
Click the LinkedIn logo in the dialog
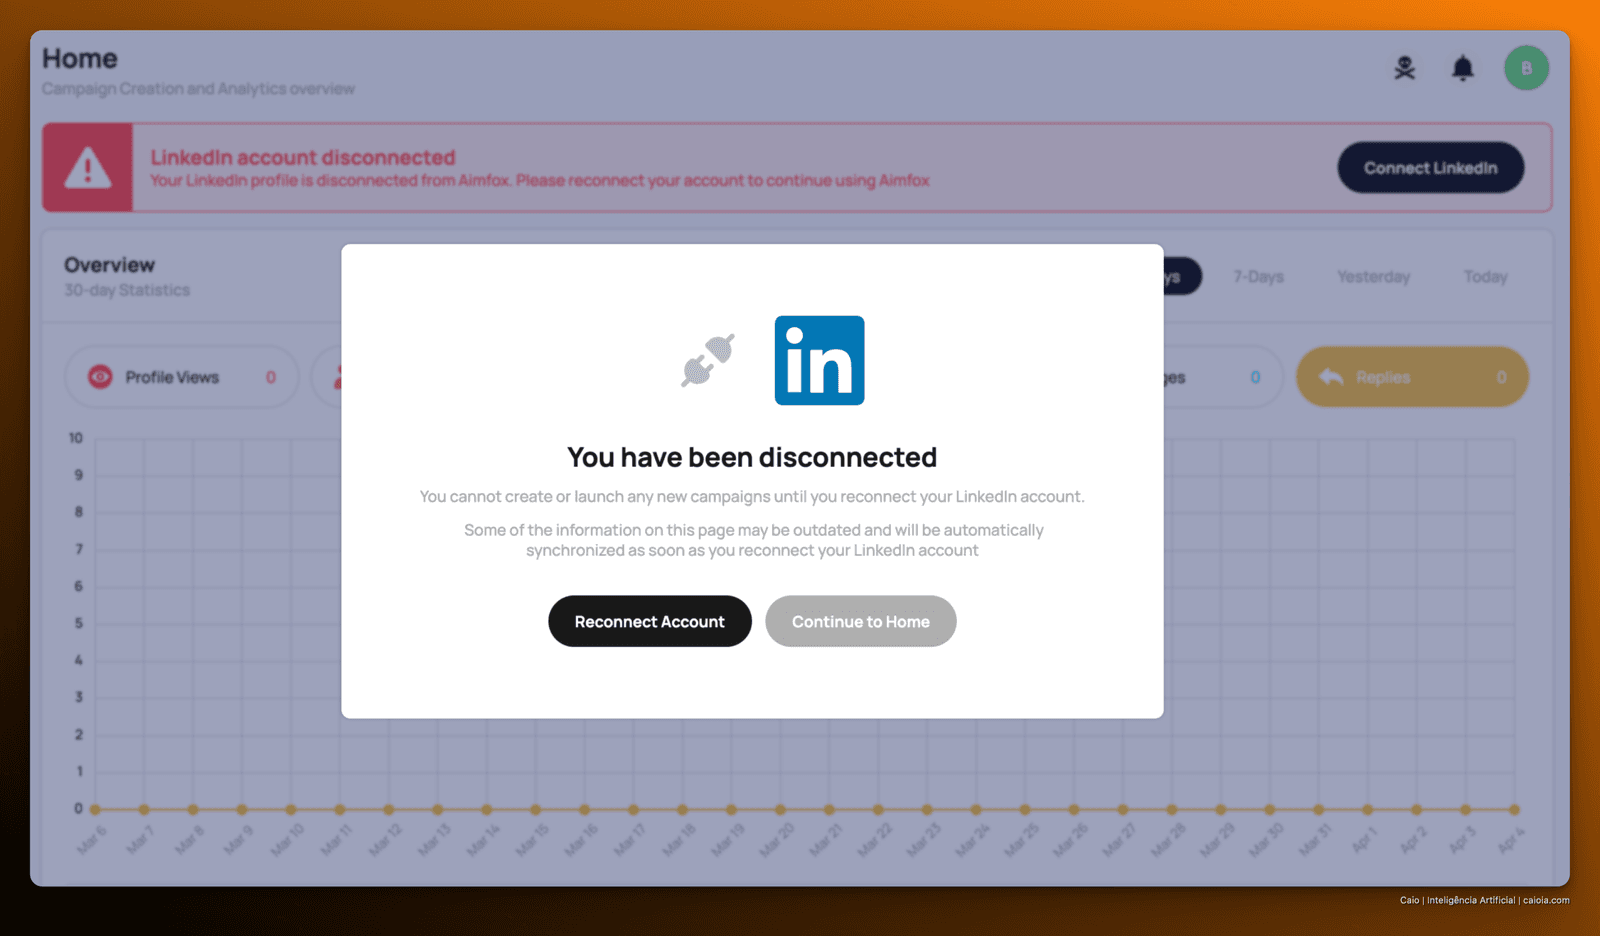point(819,360)
